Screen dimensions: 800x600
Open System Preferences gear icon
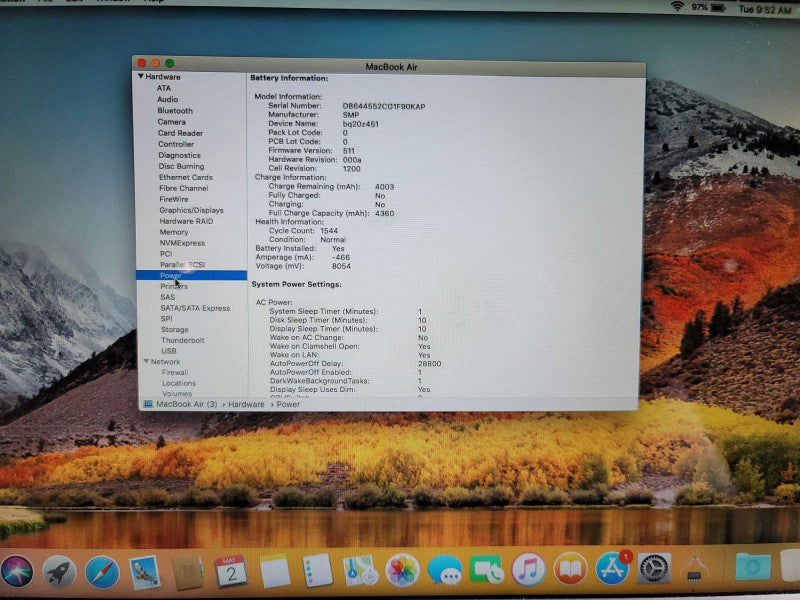pos(654,568)
